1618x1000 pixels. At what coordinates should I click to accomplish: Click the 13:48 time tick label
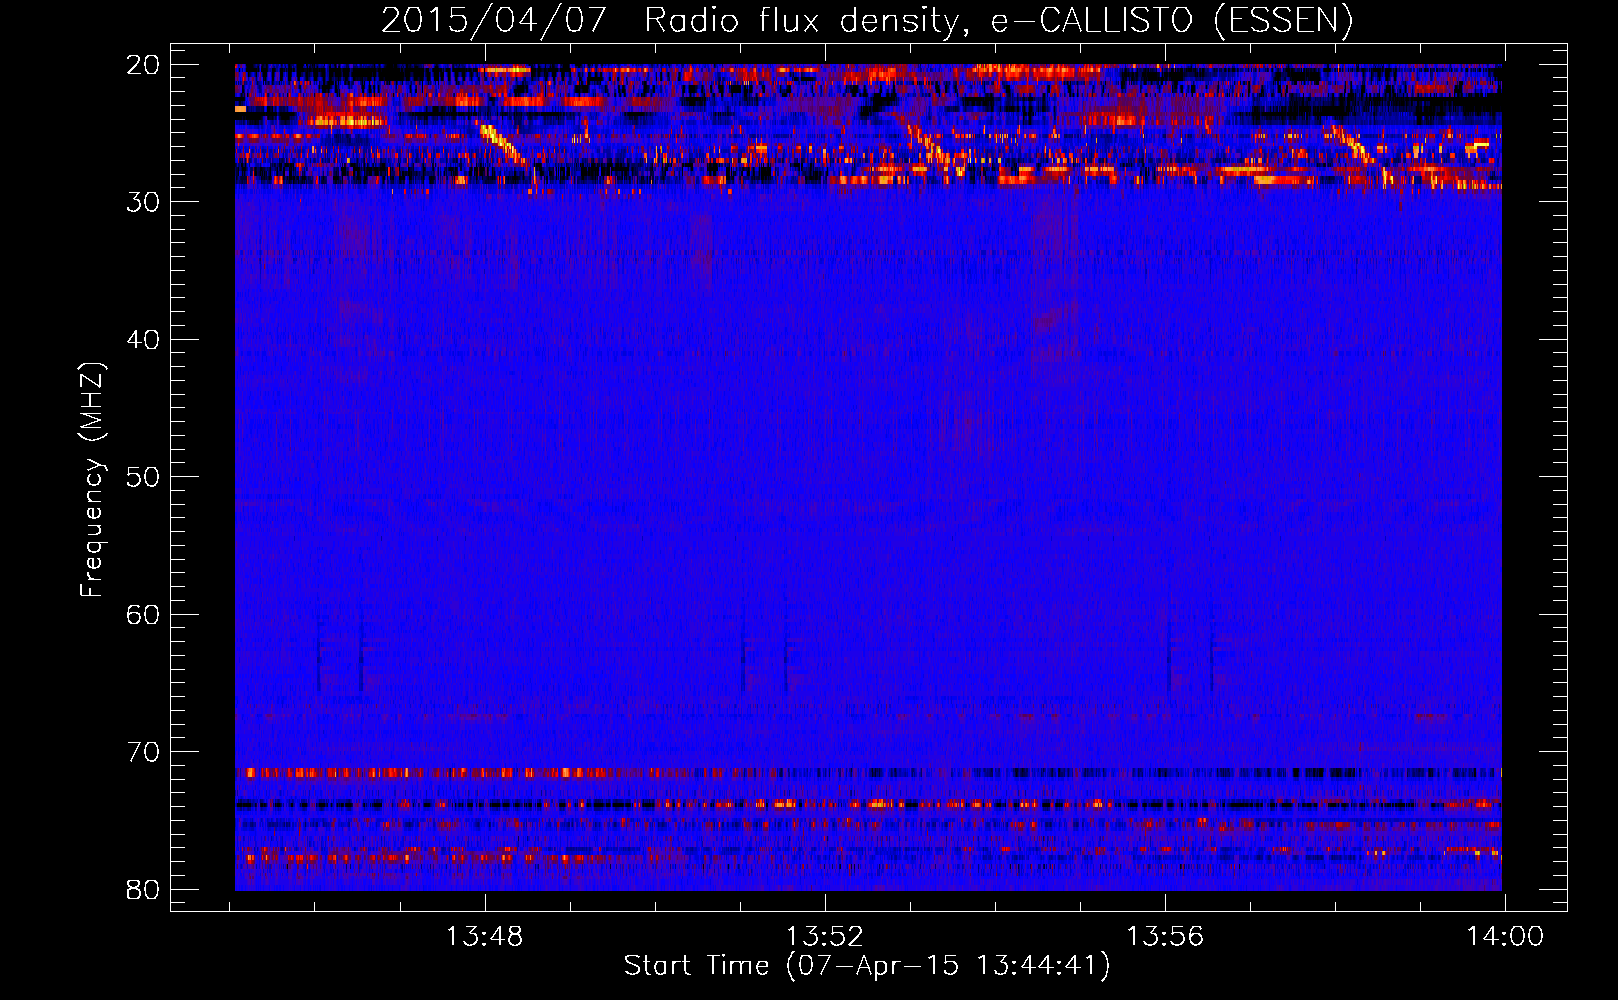(484, 937)
